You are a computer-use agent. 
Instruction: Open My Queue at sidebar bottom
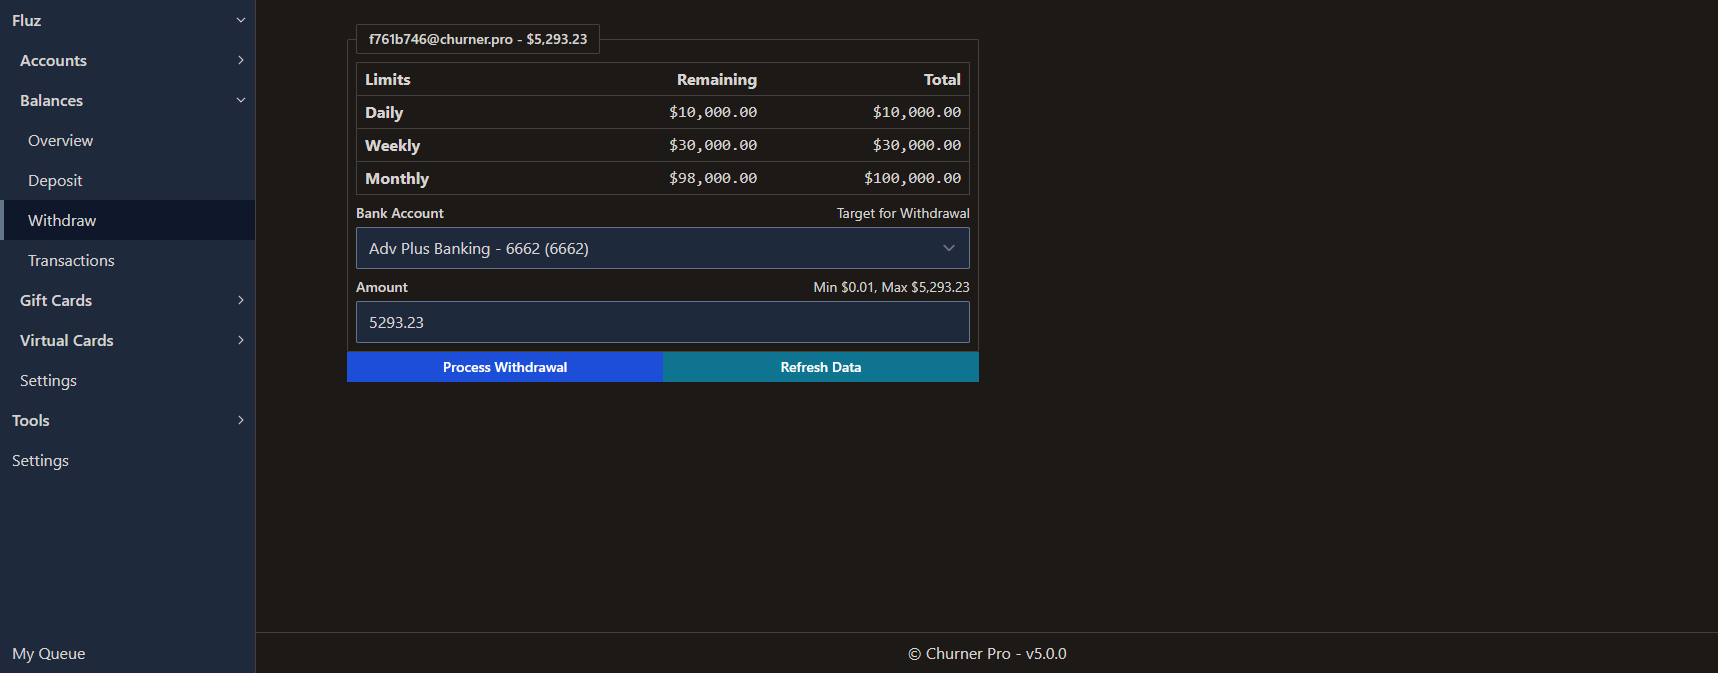click(48, 654)
